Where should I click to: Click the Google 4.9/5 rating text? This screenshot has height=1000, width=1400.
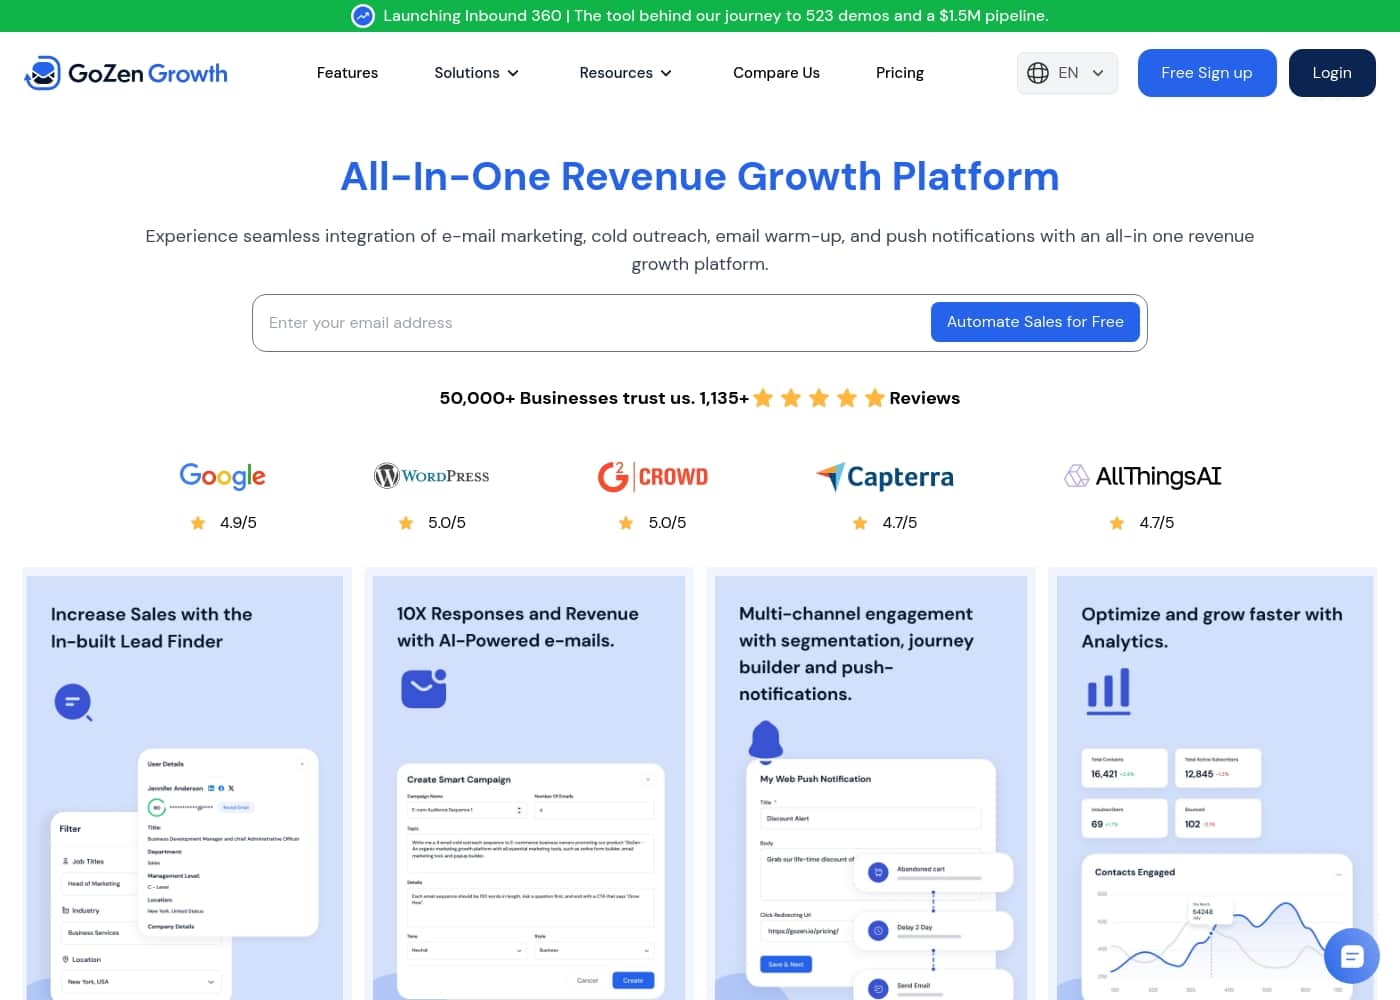tap(238, 523)
